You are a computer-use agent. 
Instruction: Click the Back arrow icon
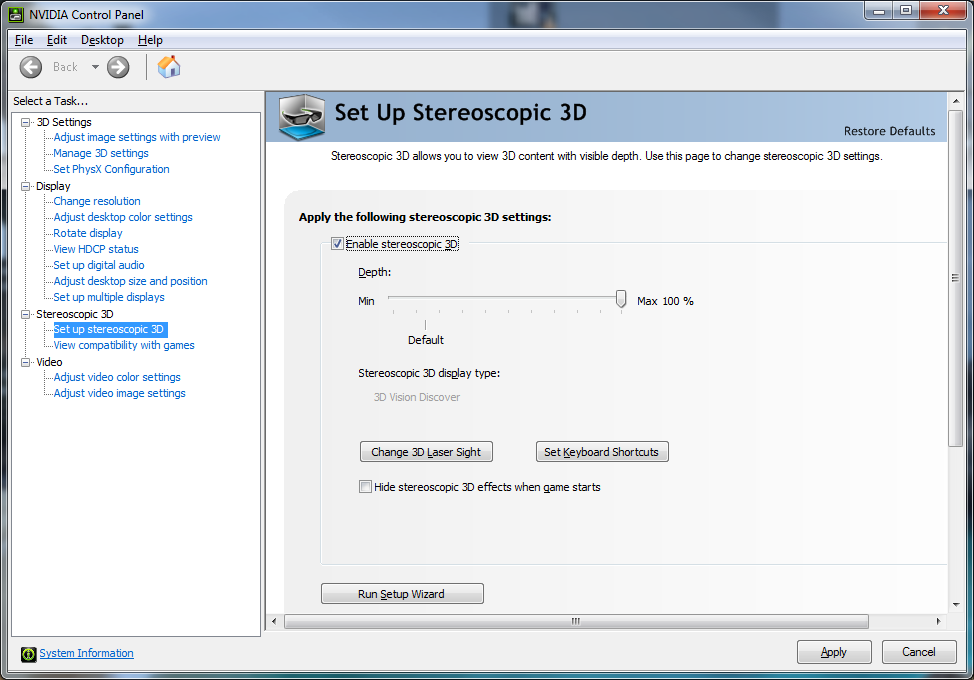[x=32, y=67]
